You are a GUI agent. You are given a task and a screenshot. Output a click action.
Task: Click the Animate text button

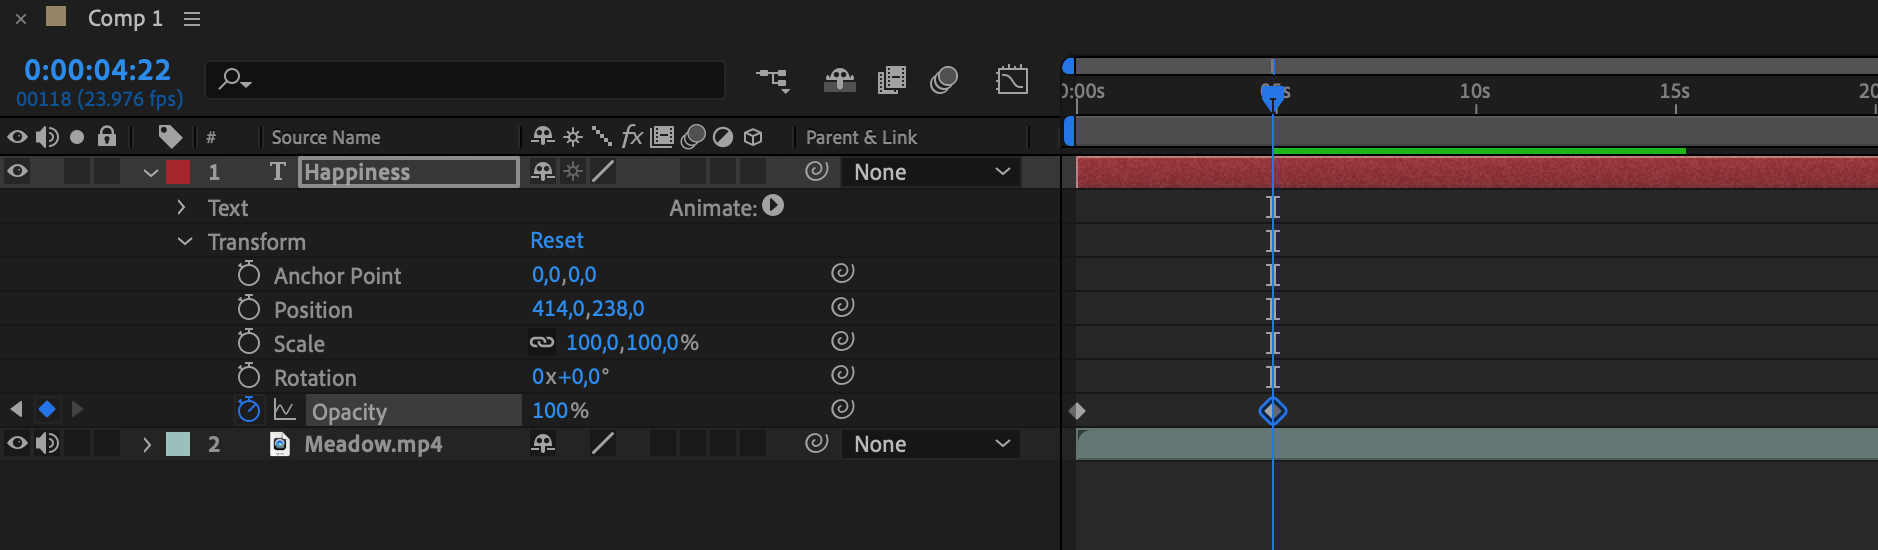(x=773, y=206)
